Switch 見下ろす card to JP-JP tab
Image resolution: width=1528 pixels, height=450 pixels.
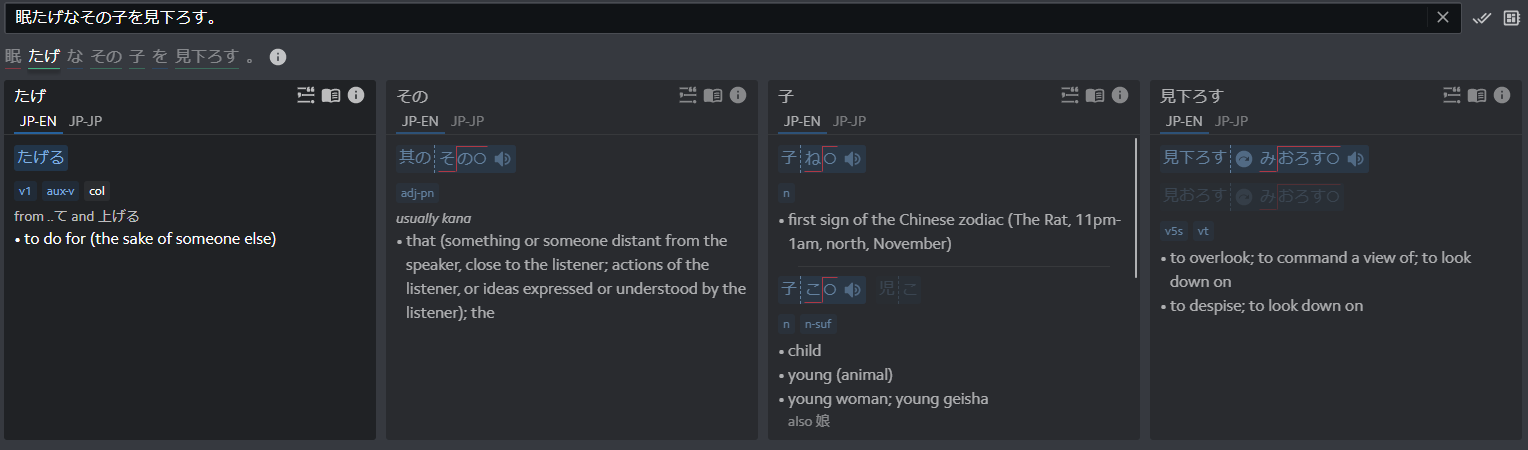1231,121
